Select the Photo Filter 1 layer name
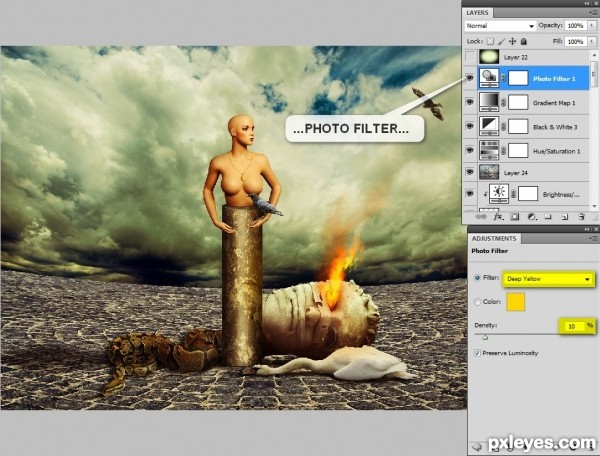 554,79
